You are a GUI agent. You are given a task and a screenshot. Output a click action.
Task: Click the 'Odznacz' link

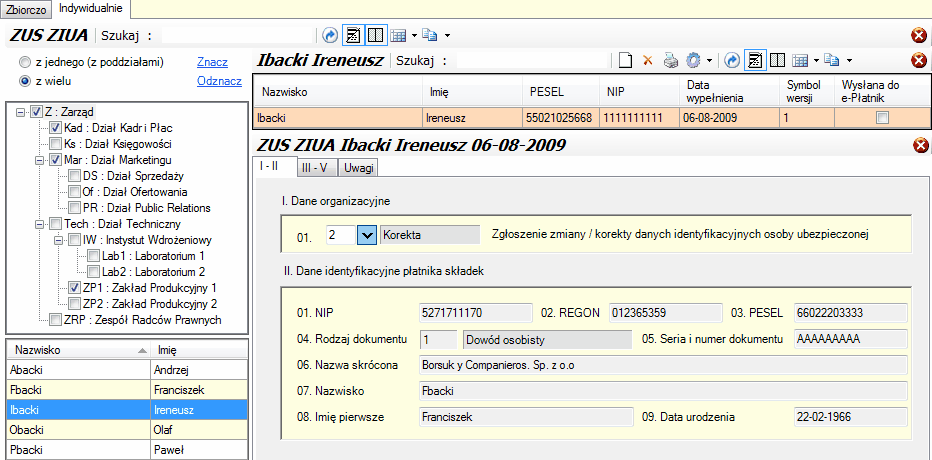(x=219, y=81)
